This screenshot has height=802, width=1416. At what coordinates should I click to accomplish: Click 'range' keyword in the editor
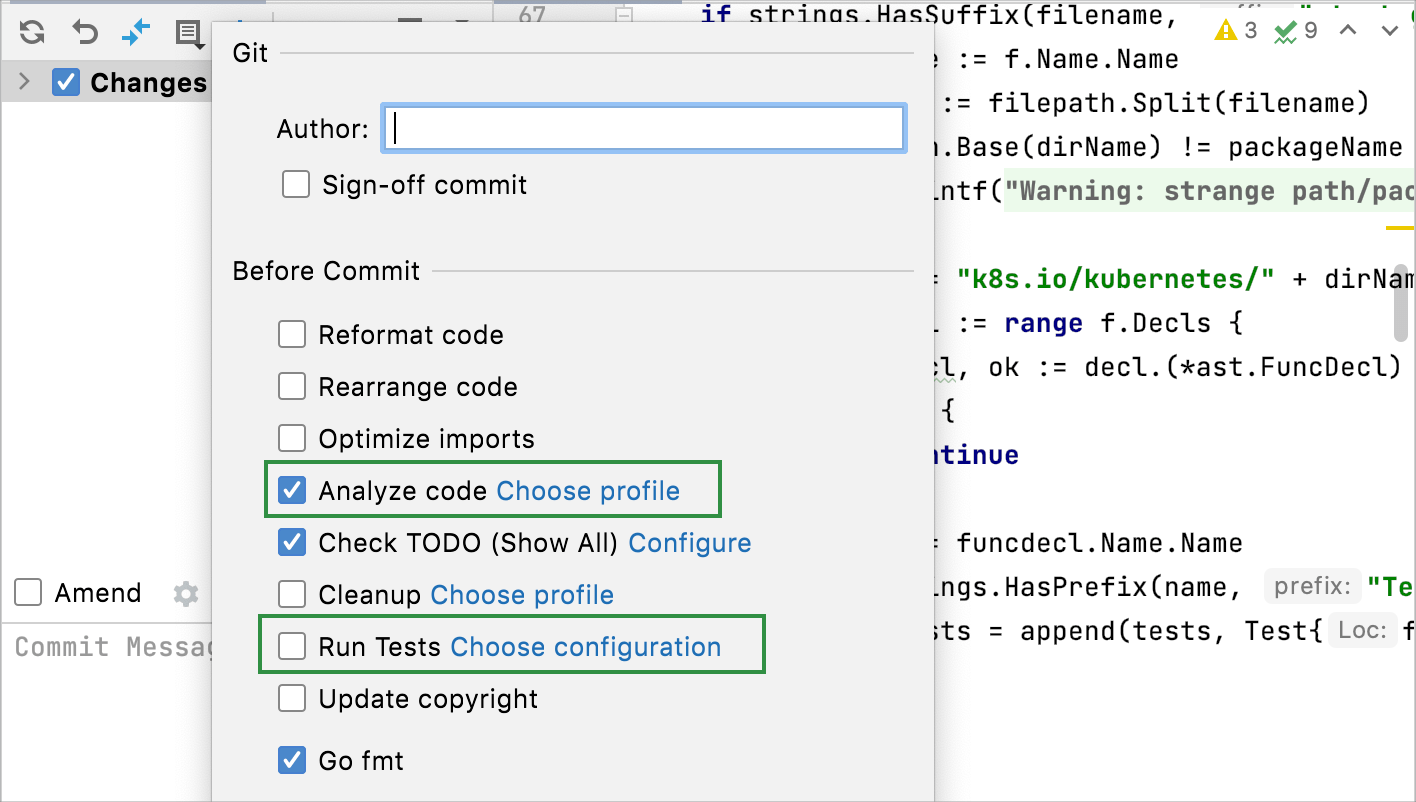point(1044,323)
